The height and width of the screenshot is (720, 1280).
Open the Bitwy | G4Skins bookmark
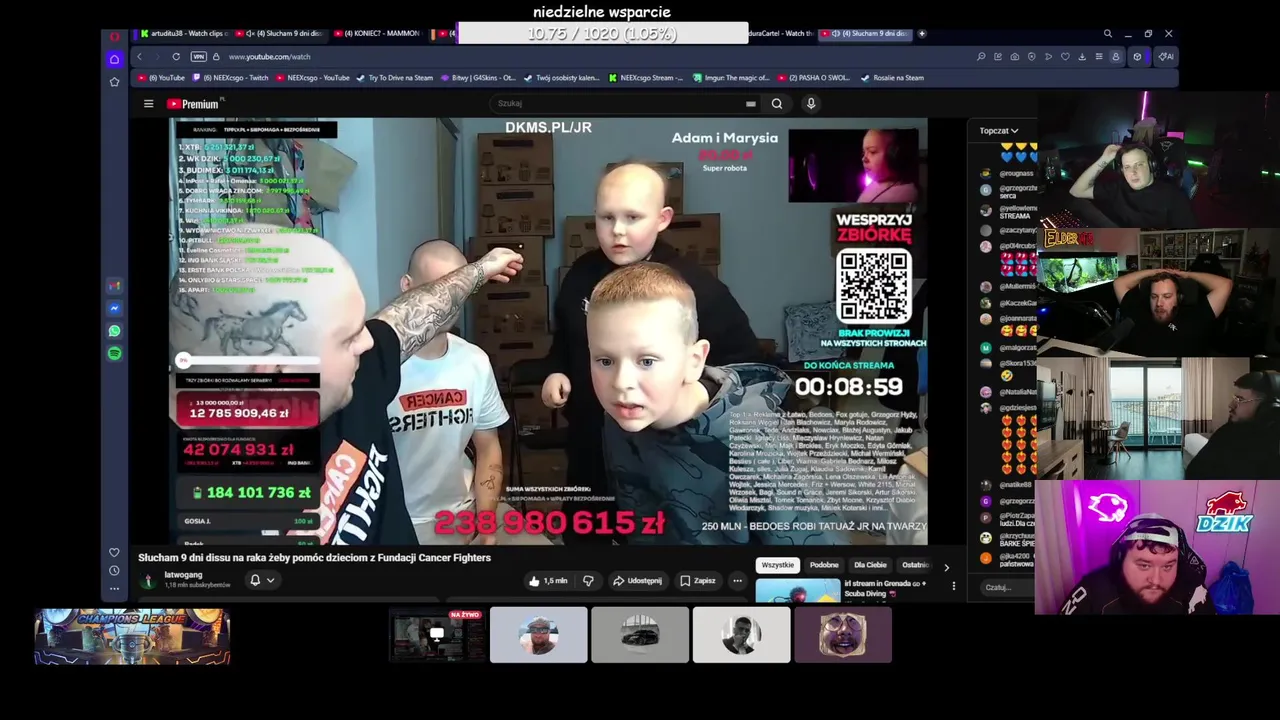point(477,78)
